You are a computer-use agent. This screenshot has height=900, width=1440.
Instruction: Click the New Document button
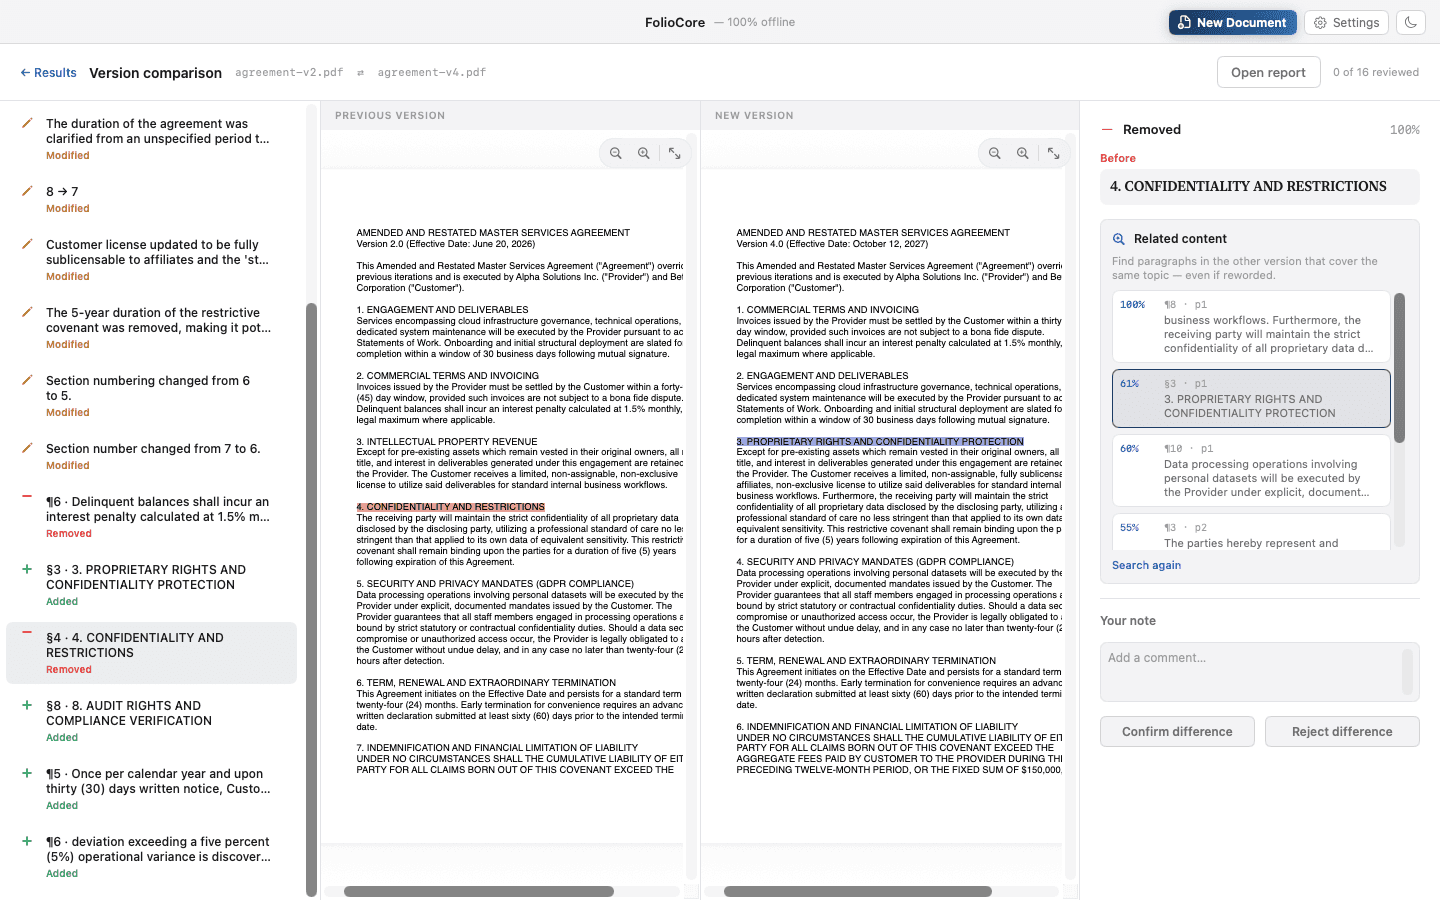pyautogui.click(x=1232, y=22)
